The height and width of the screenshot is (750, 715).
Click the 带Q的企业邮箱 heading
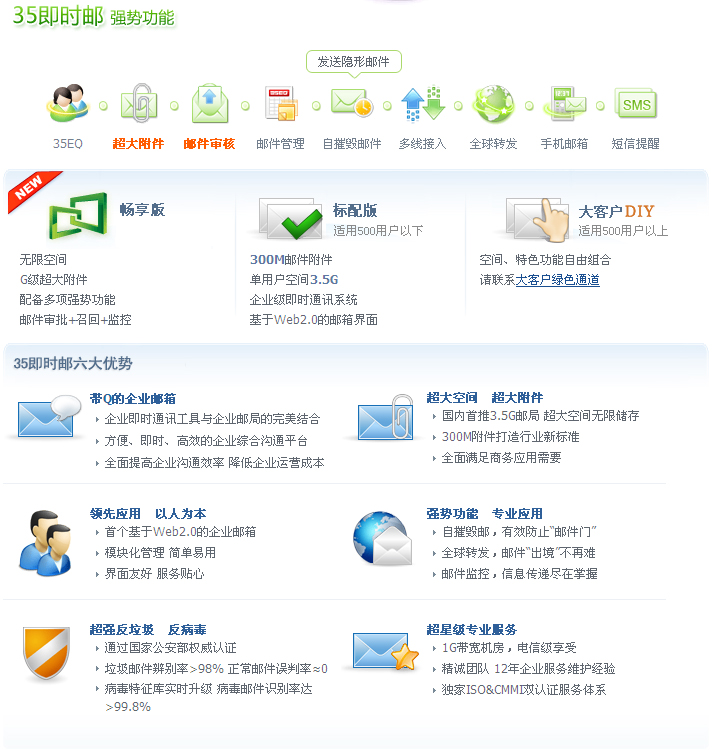[133, 398]
